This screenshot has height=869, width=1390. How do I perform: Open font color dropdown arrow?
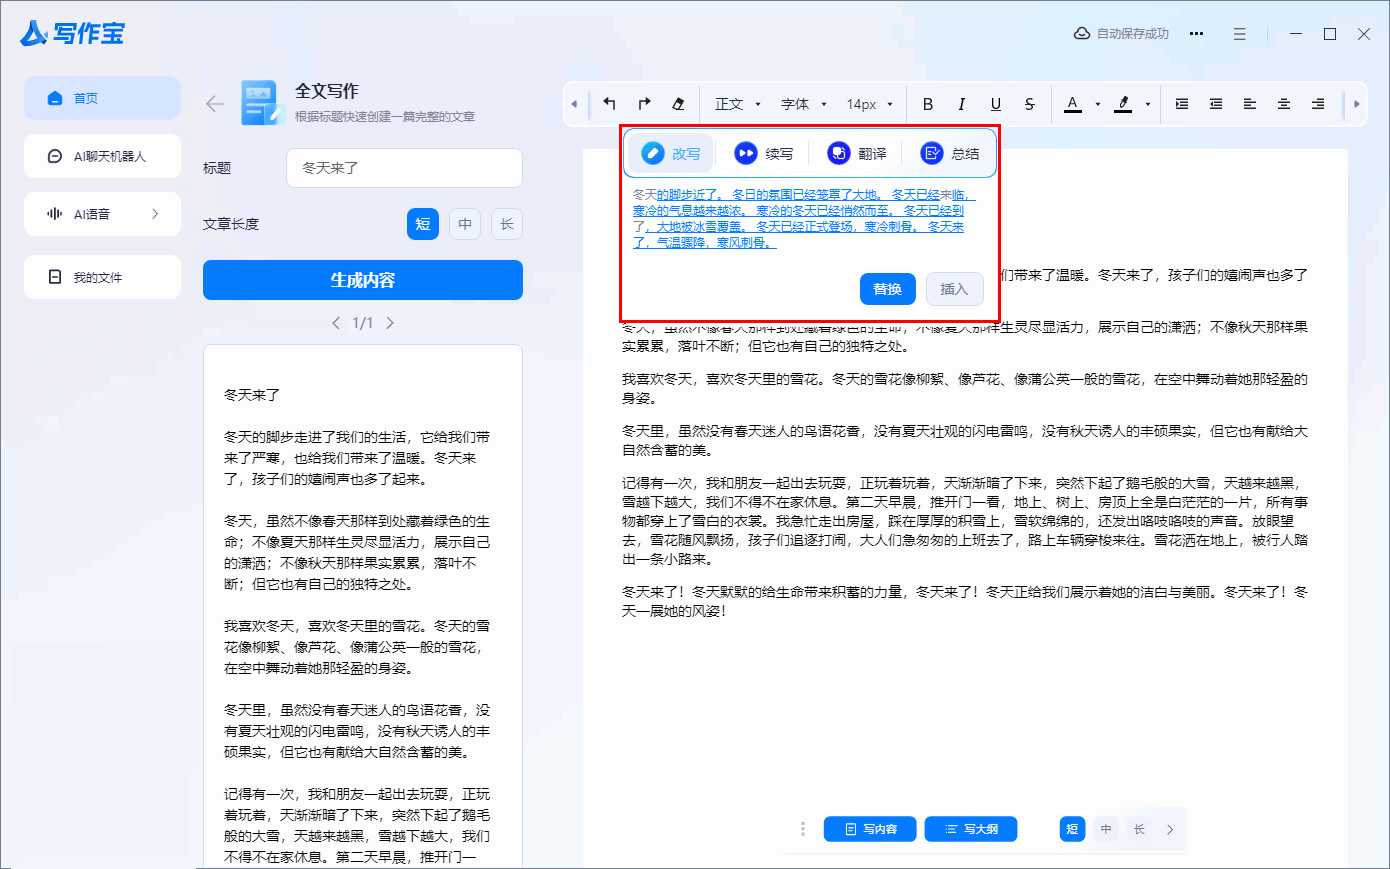point(1097,104)
